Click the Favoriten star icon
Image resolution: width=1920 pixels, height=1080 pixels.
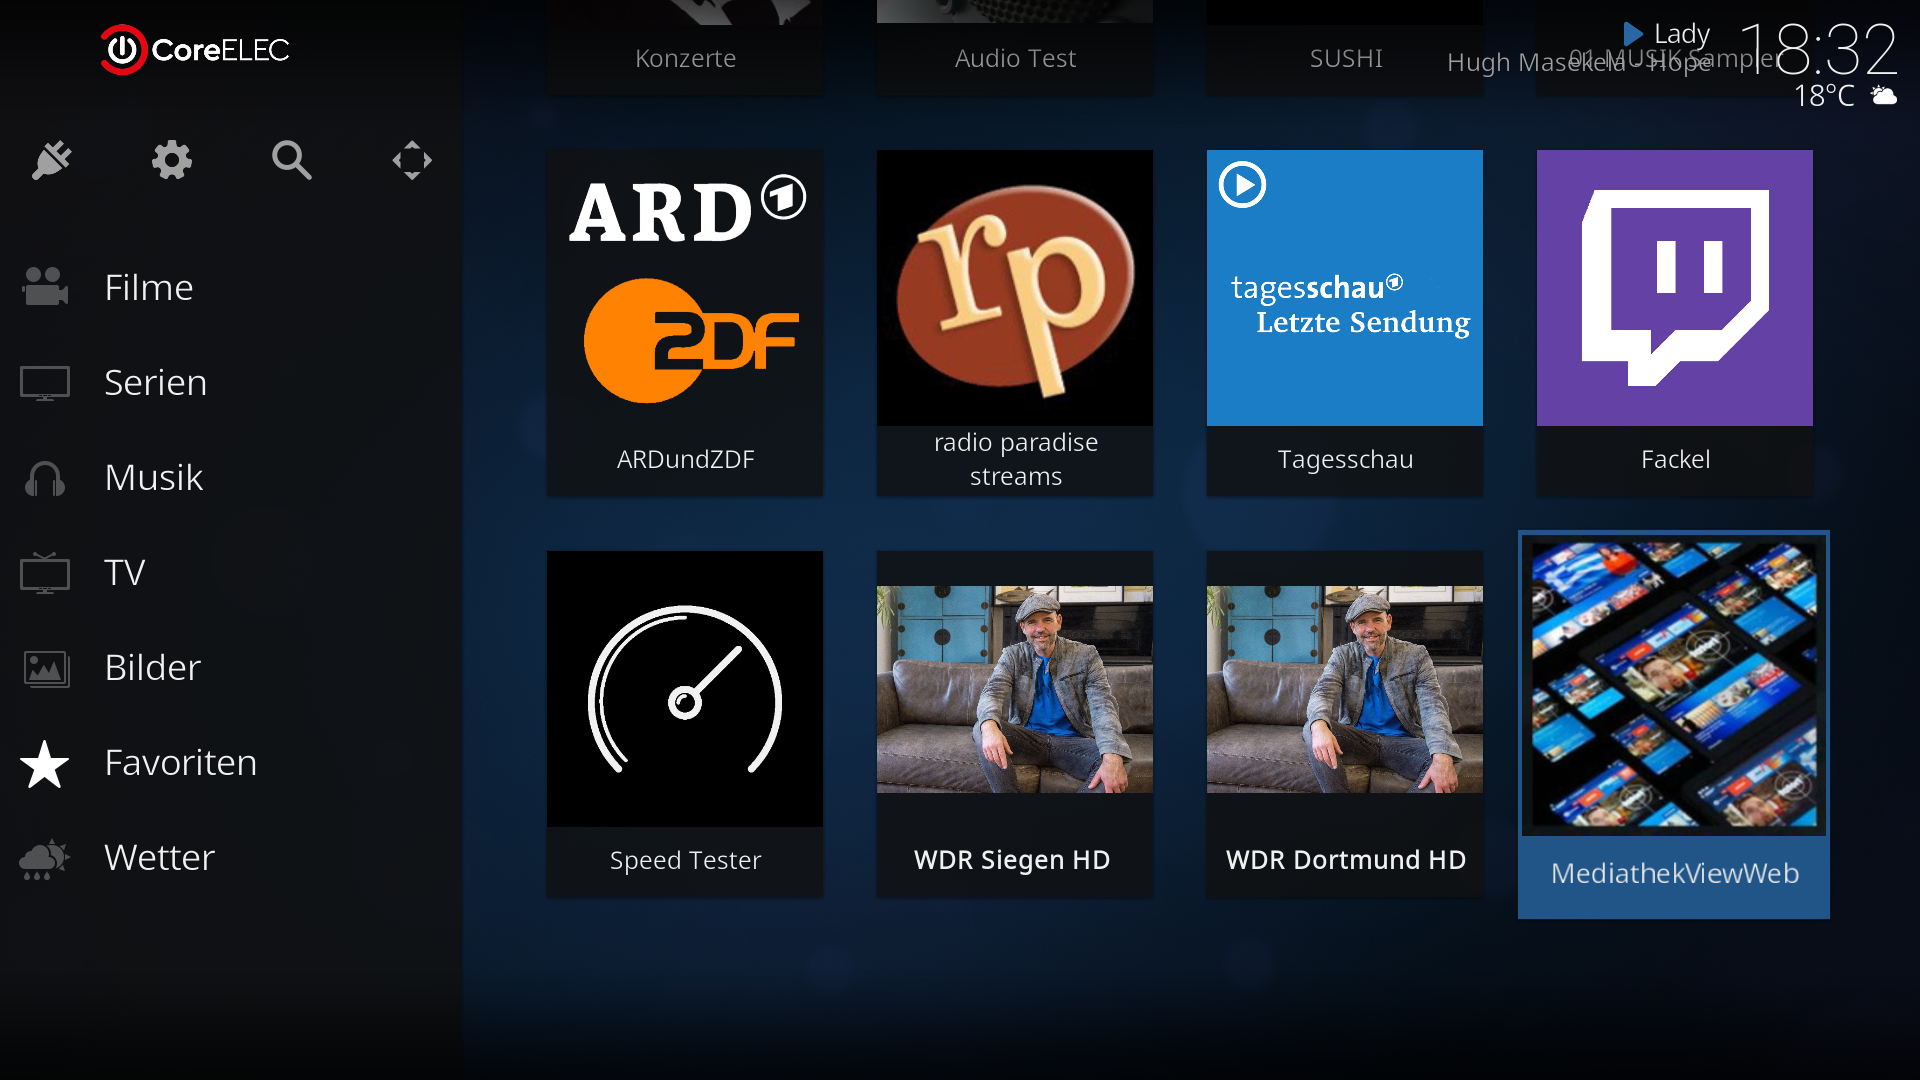click(45, 763)
